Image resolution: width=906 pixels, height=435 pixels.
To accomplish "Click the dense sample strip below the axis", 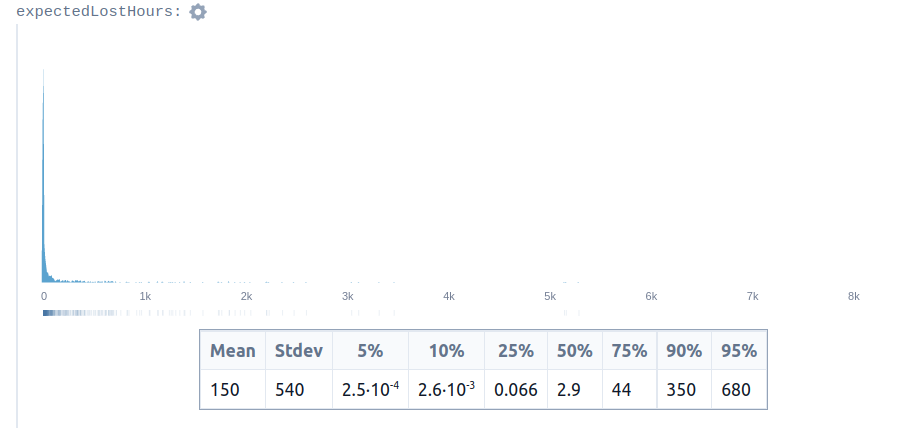I will click(x=81, y=313).
